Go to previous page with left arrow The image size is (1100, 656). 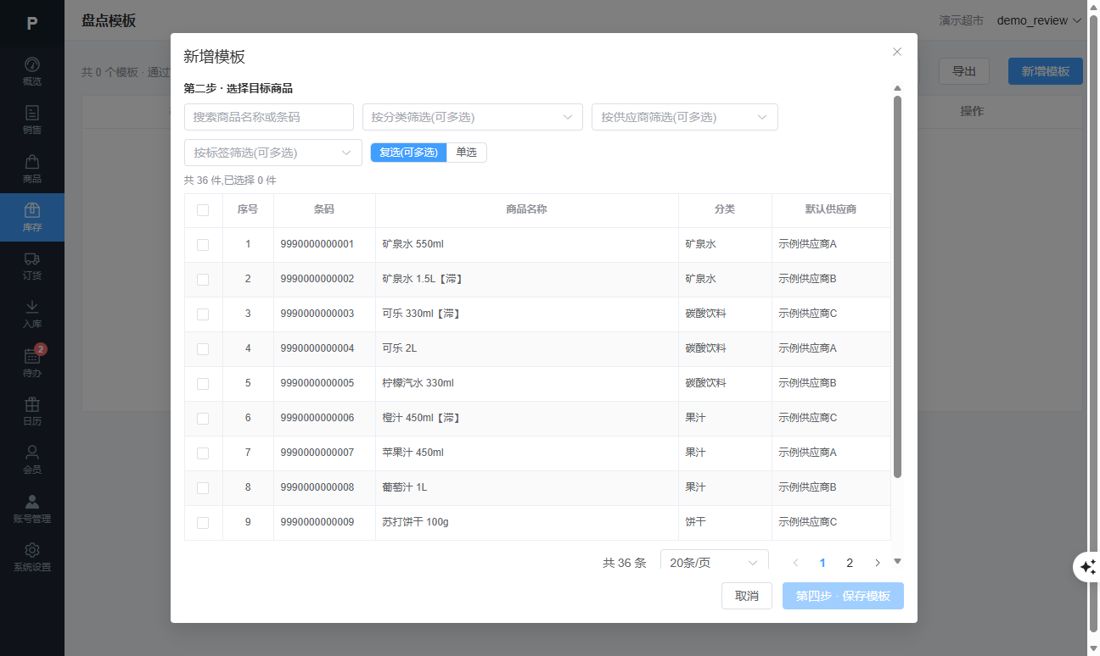pos(796,563)
